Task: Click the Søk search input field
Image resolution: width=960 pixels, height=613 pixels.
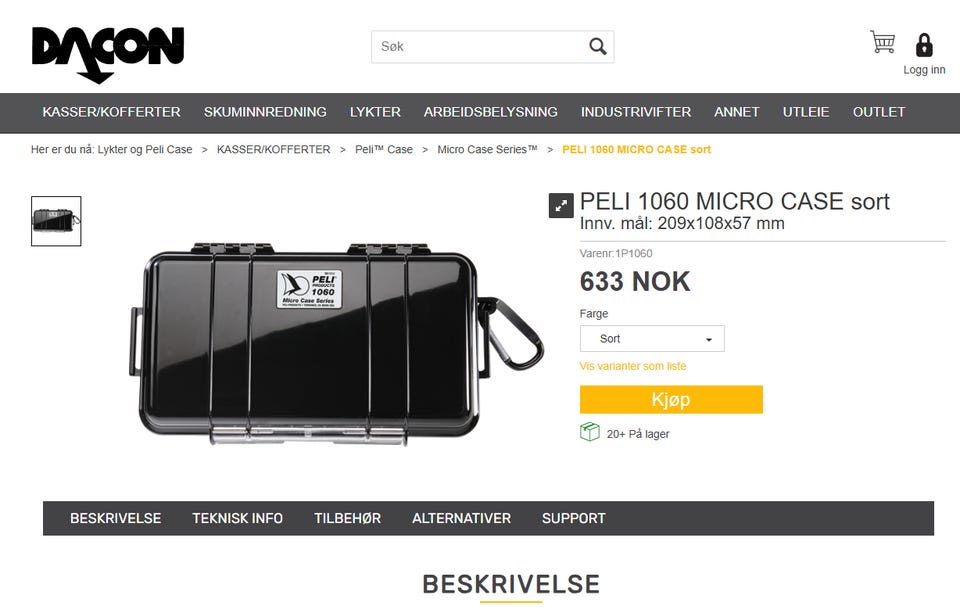Action: [x=481, y=47]
